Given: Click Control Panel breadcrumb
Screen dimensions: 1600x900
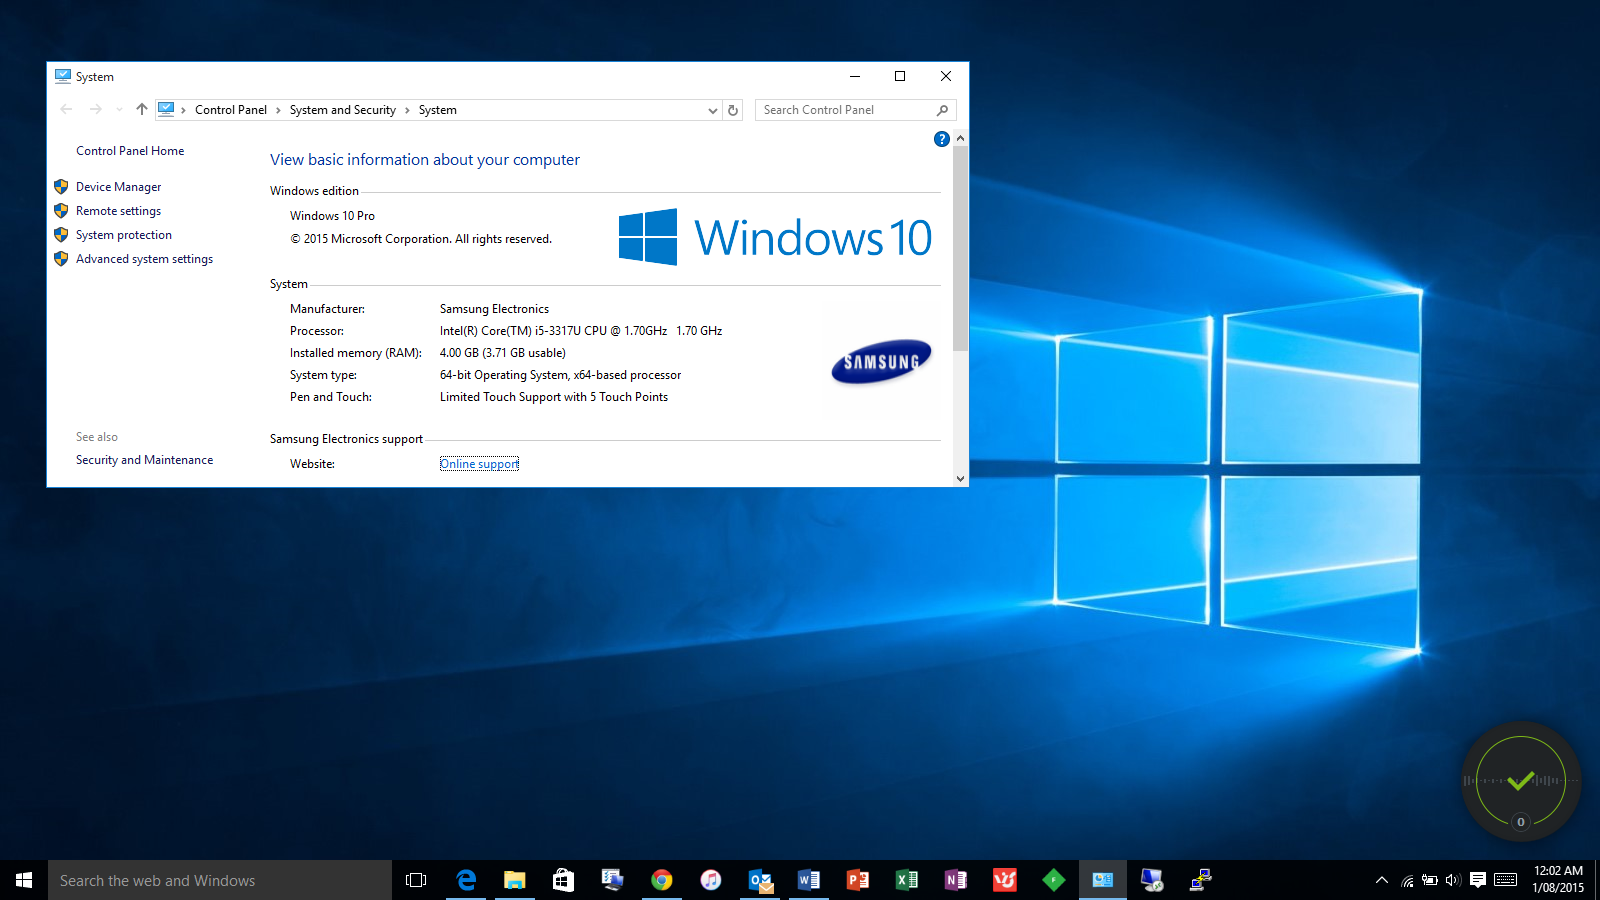Looking at the screenshot, I should [x=231, y=110].
